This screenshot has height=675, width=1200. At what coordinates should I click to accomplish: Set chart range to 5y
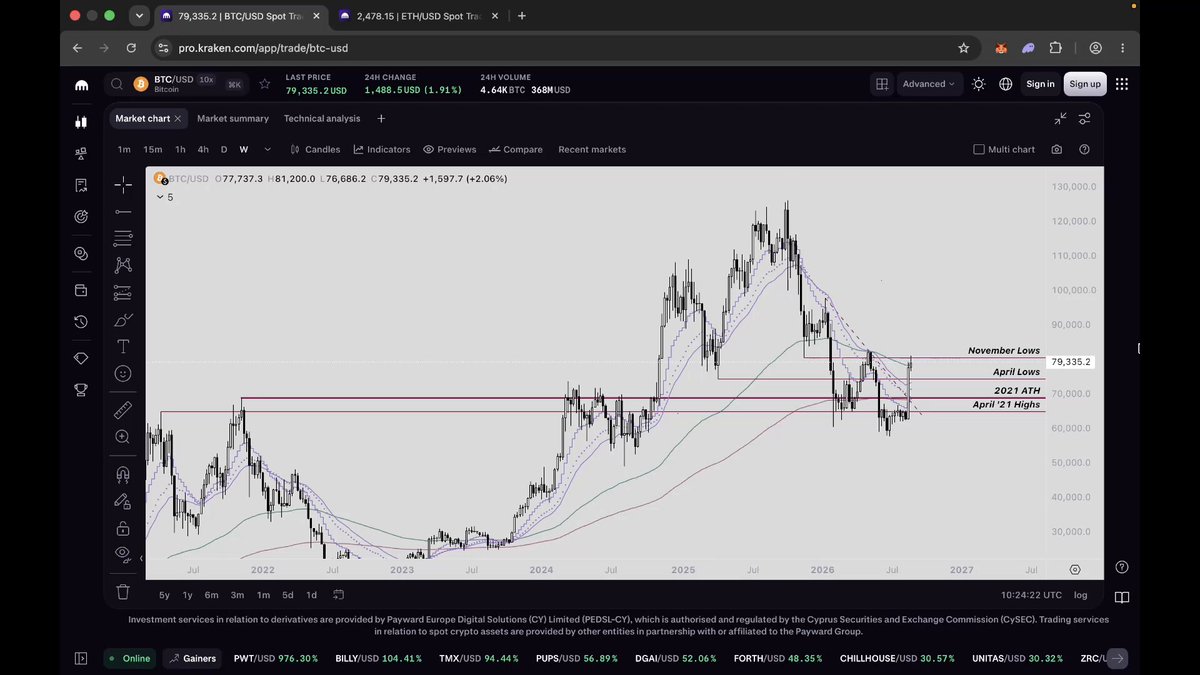[164, 595]
